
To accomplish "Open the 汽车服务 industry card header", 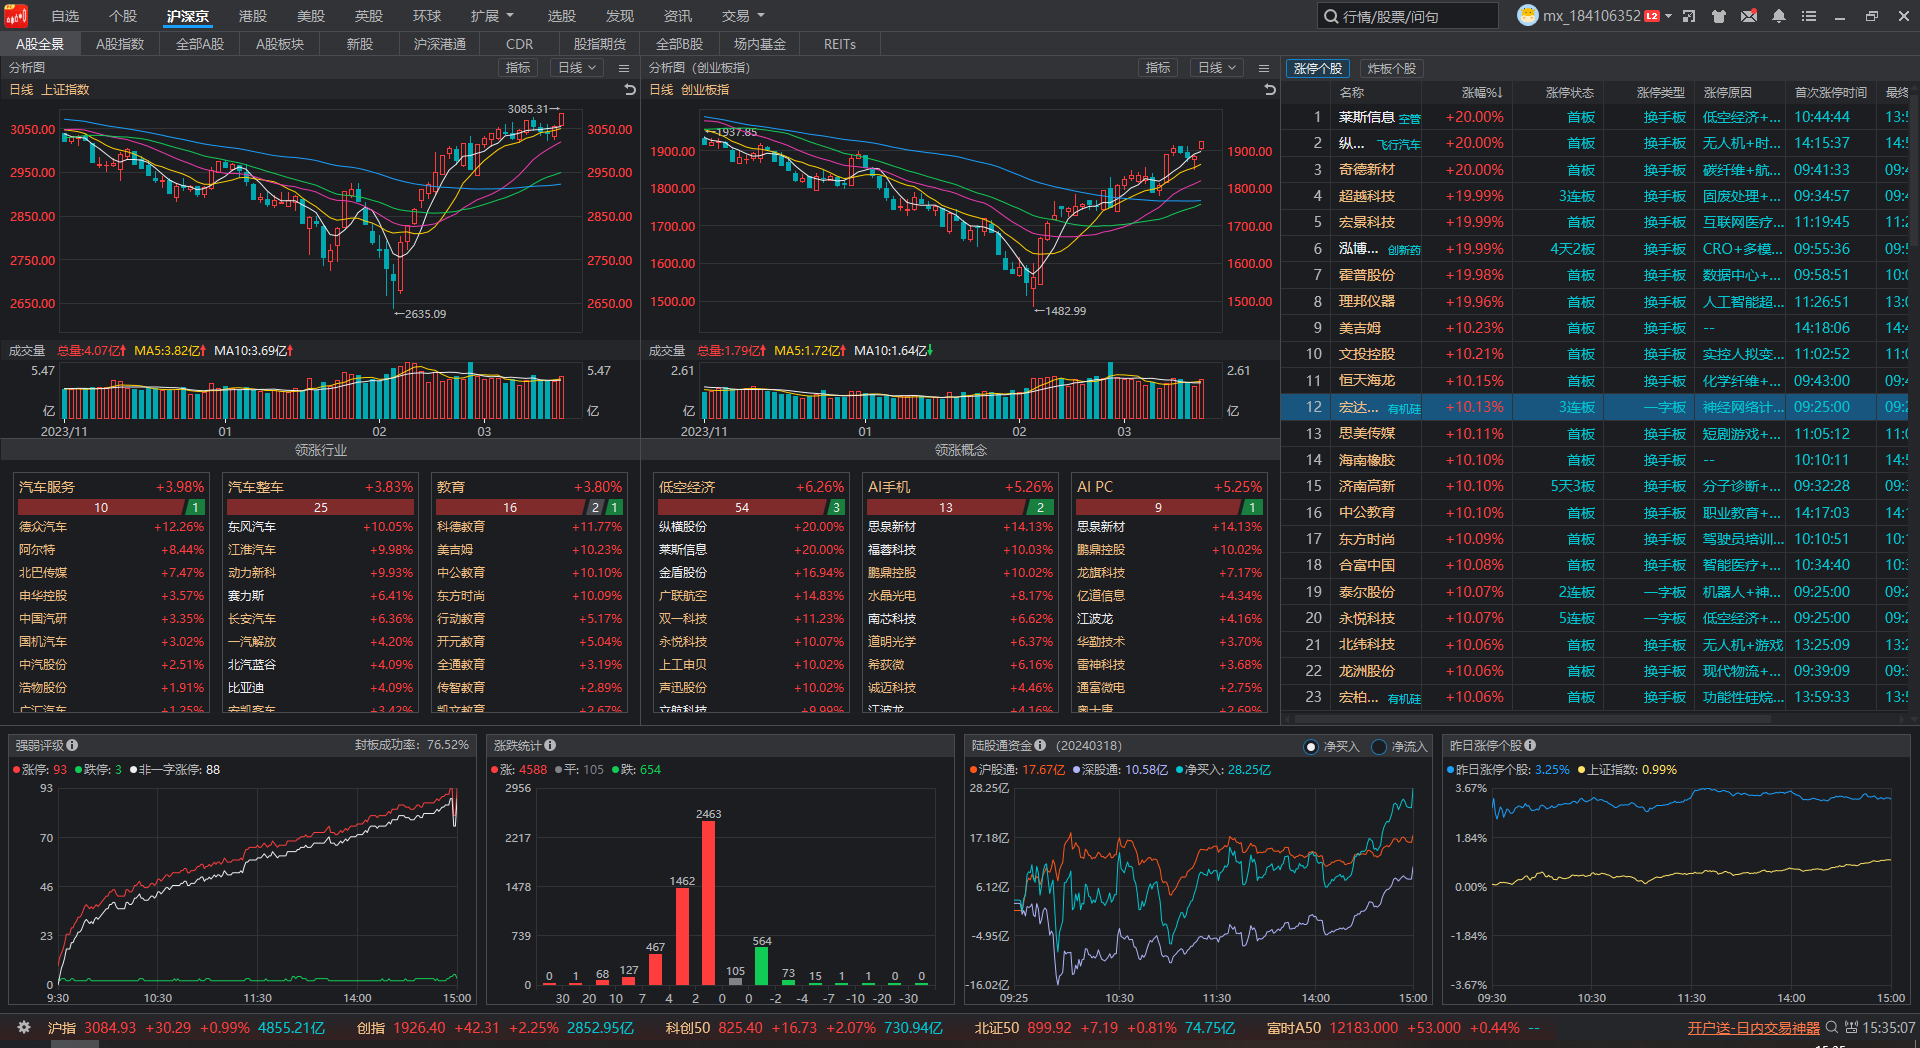I will [111, 487].
